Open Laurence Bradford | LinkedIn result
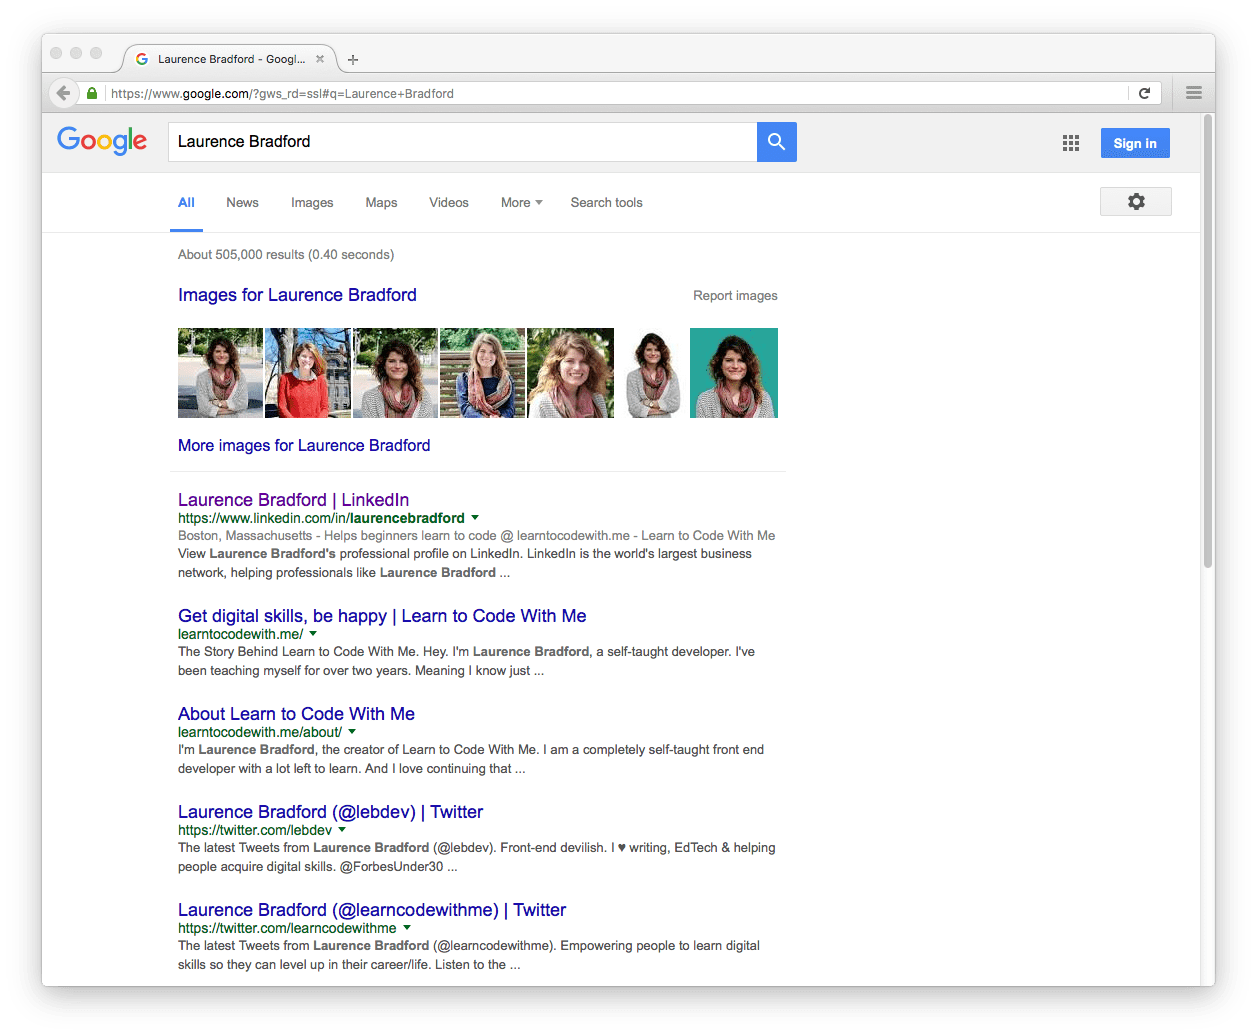 [x=293, y=499]
